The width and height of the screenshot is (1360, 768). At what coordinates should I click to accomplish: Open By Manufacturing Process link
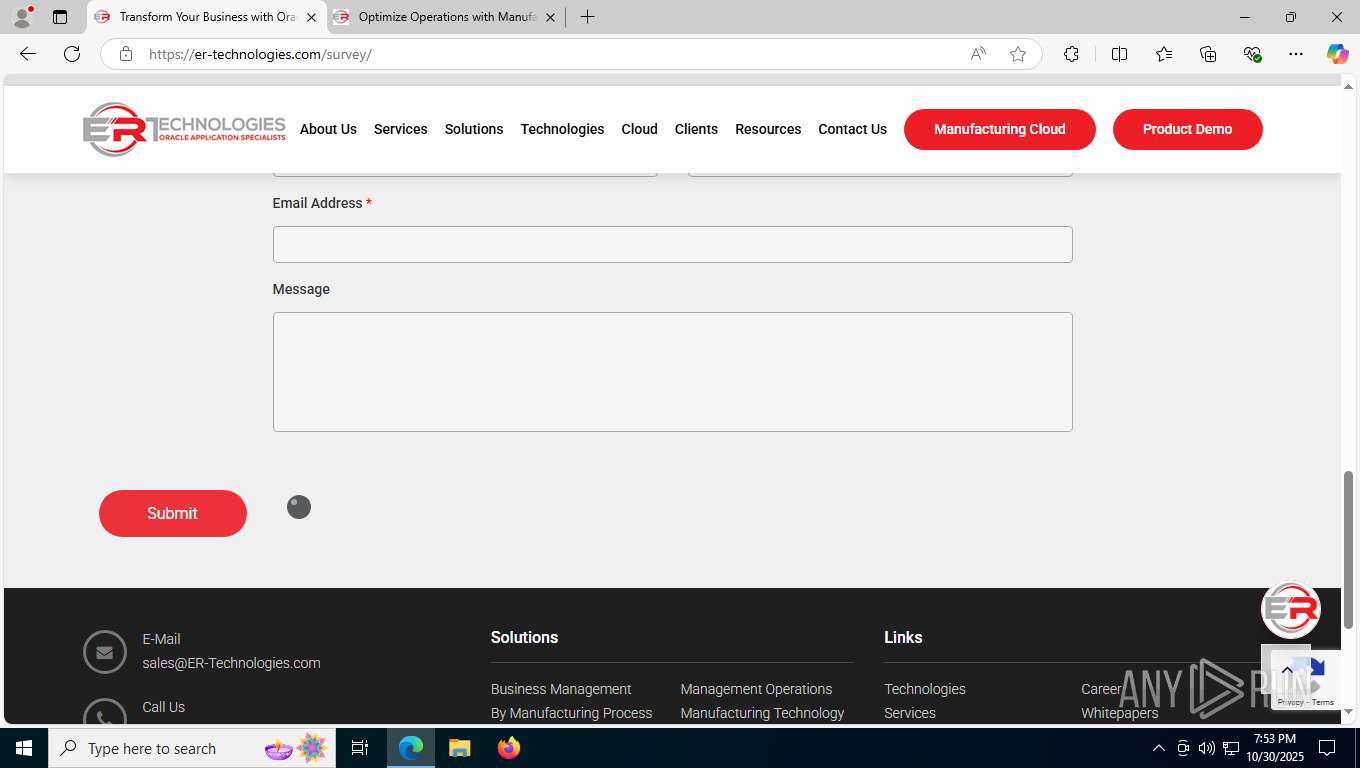click(571, 713)
